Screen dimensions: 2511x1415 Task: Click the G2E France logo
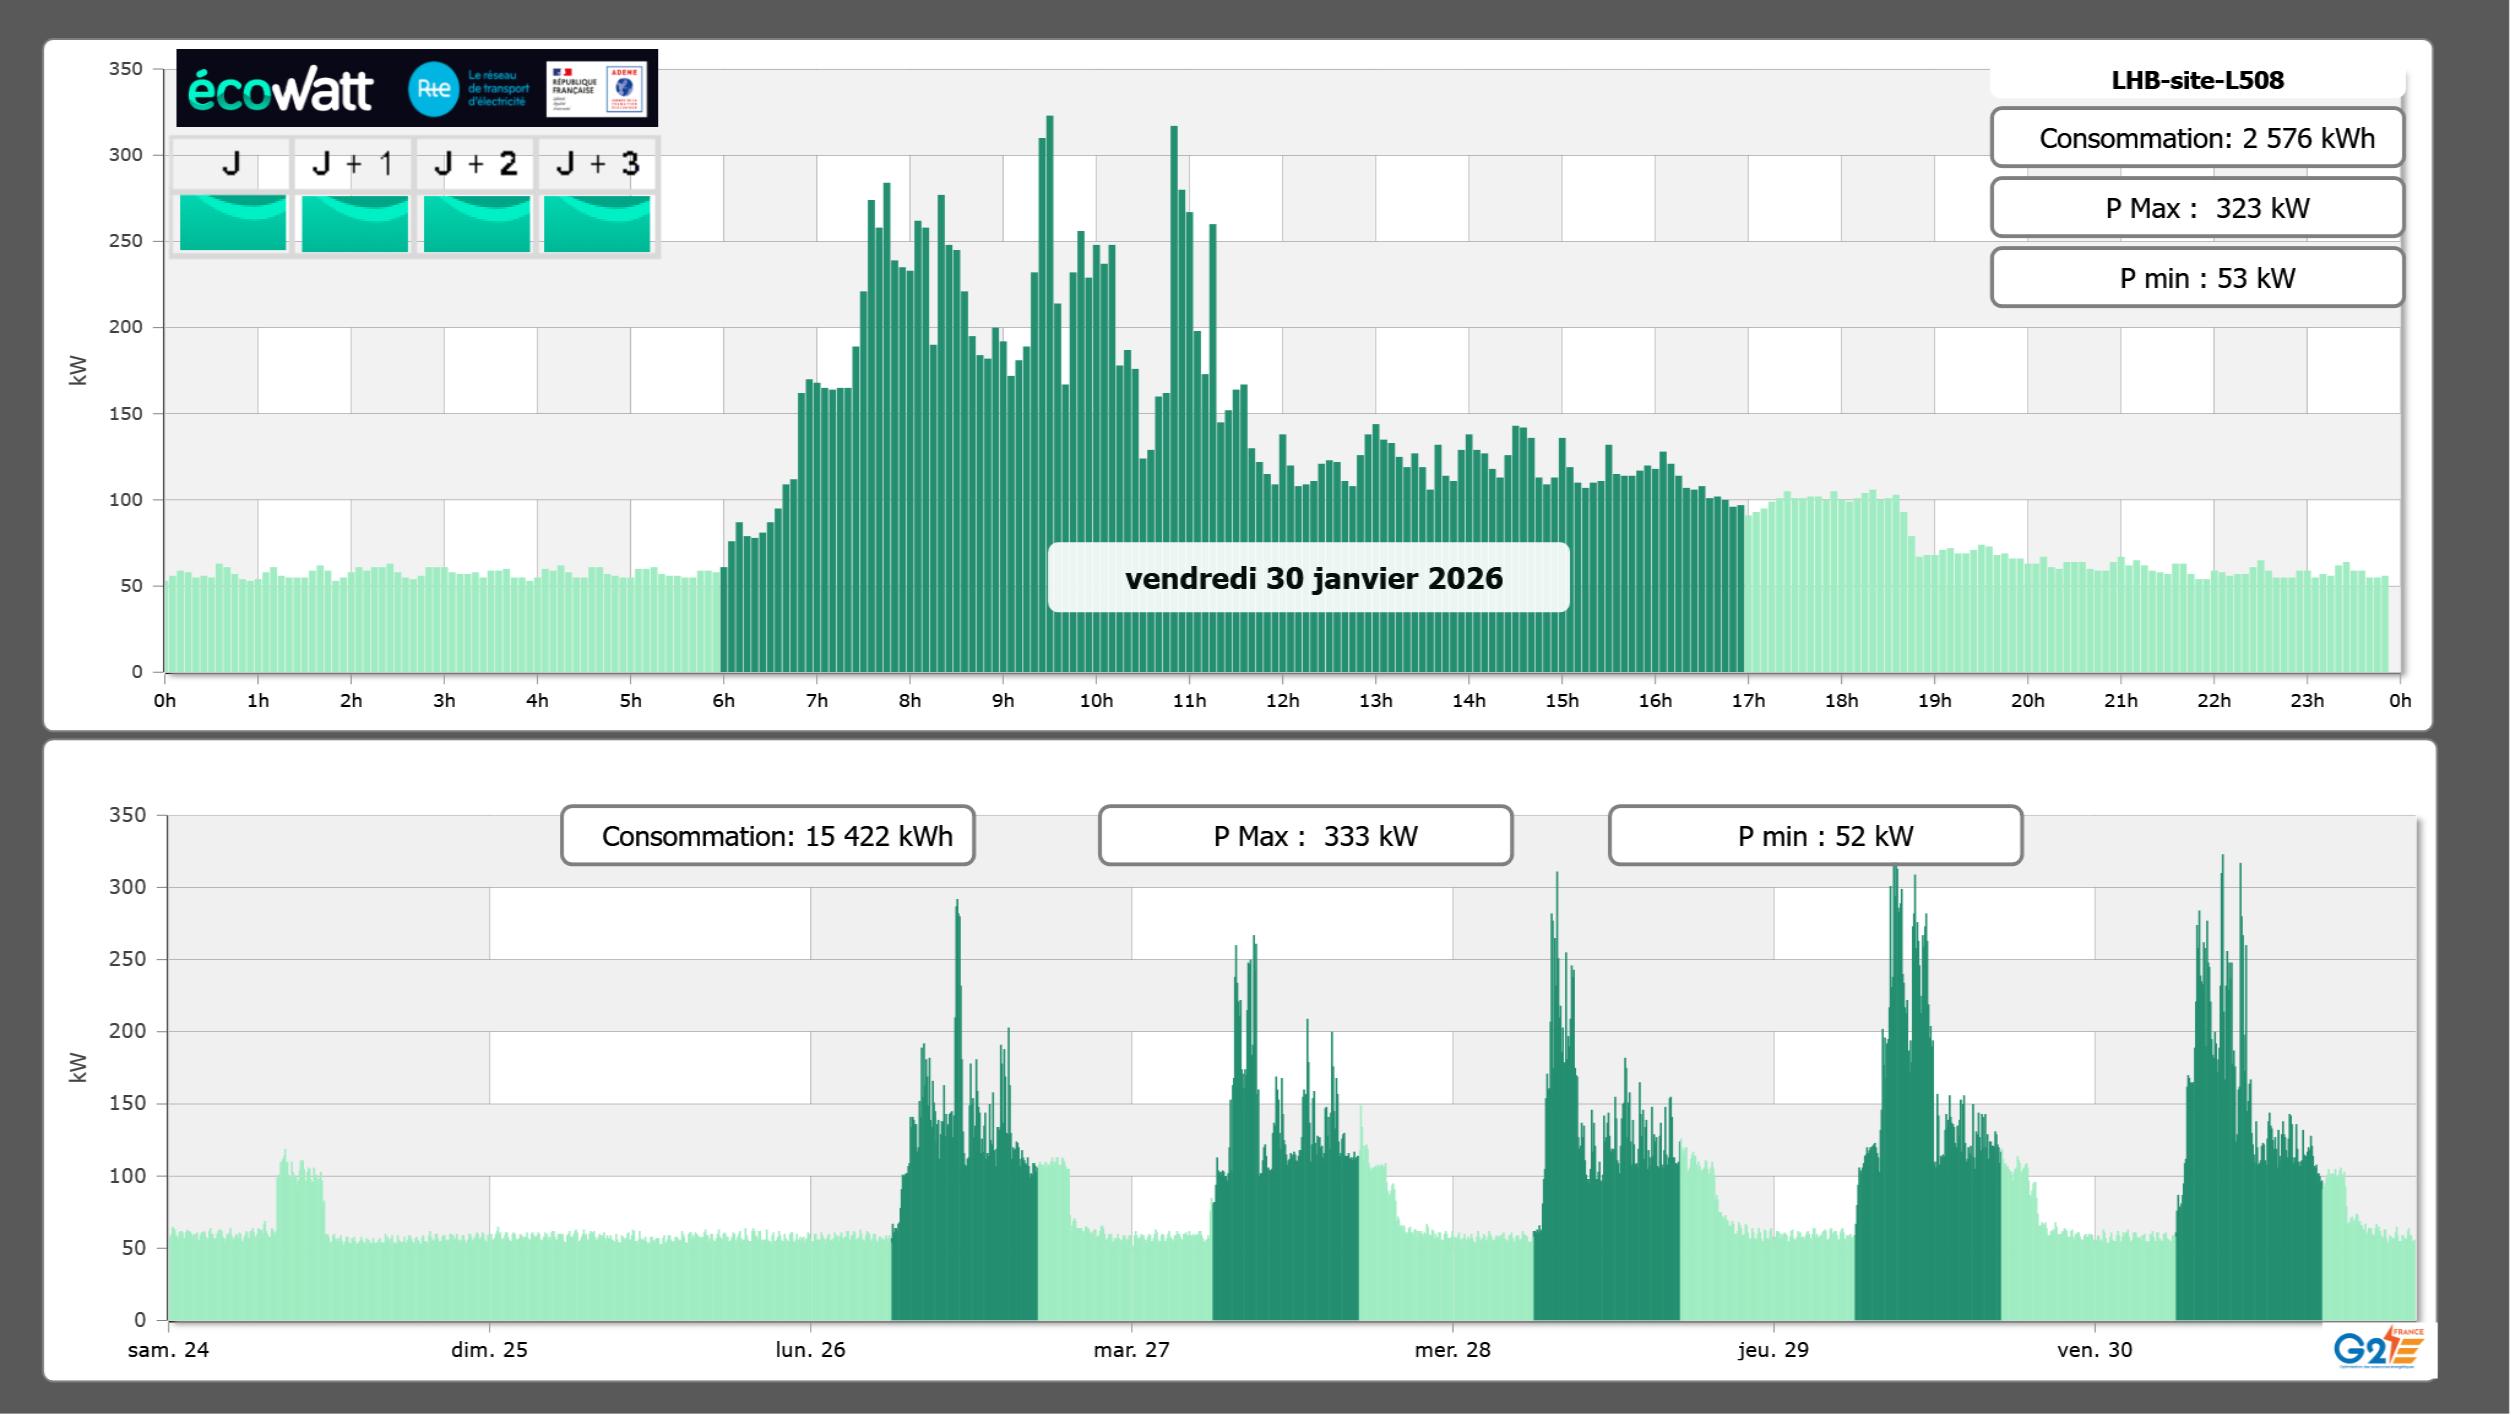(x=2378, y=1348)
